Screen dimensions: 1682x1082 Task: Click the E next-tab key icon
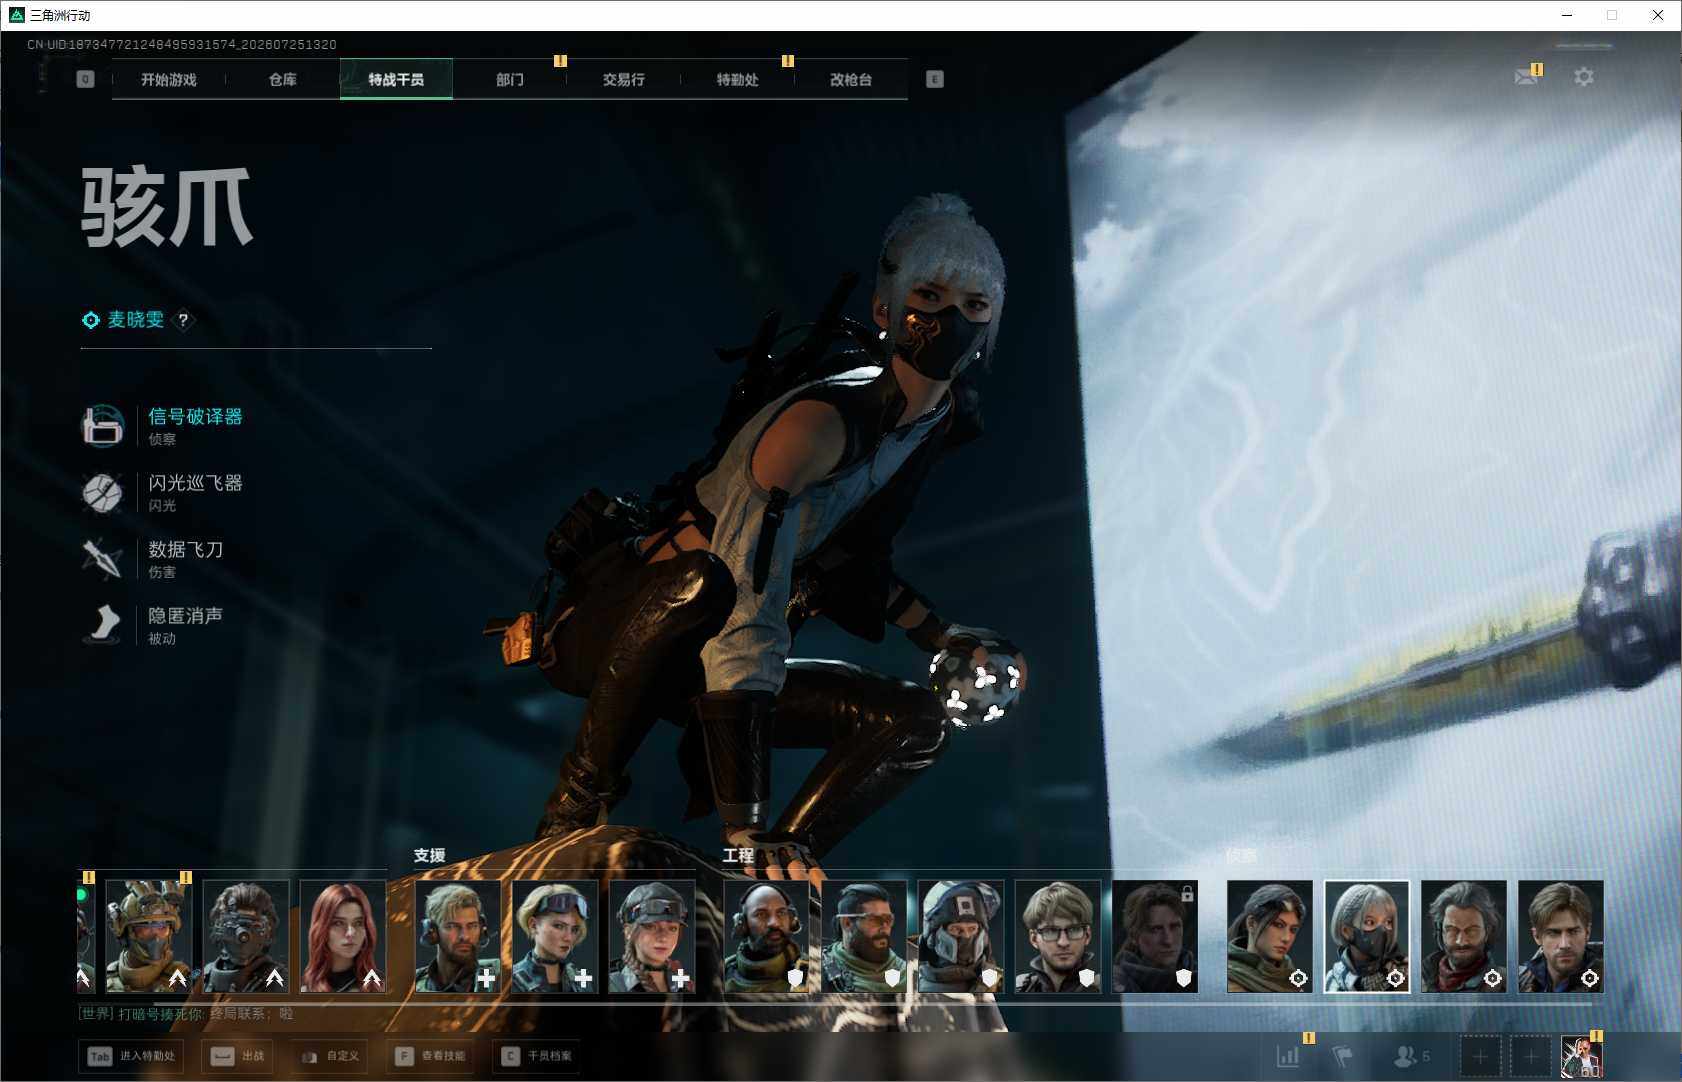click(935, 79)
